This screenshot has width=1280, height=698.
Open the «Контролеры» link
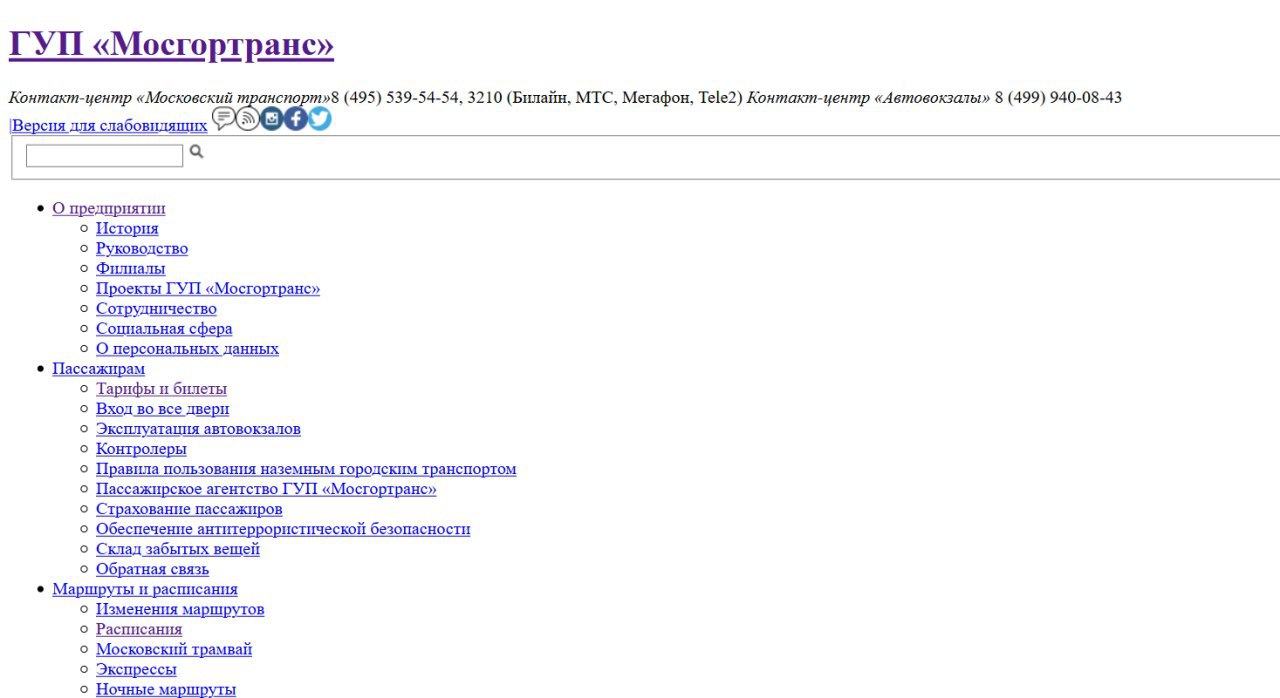(x=141, y=448)
